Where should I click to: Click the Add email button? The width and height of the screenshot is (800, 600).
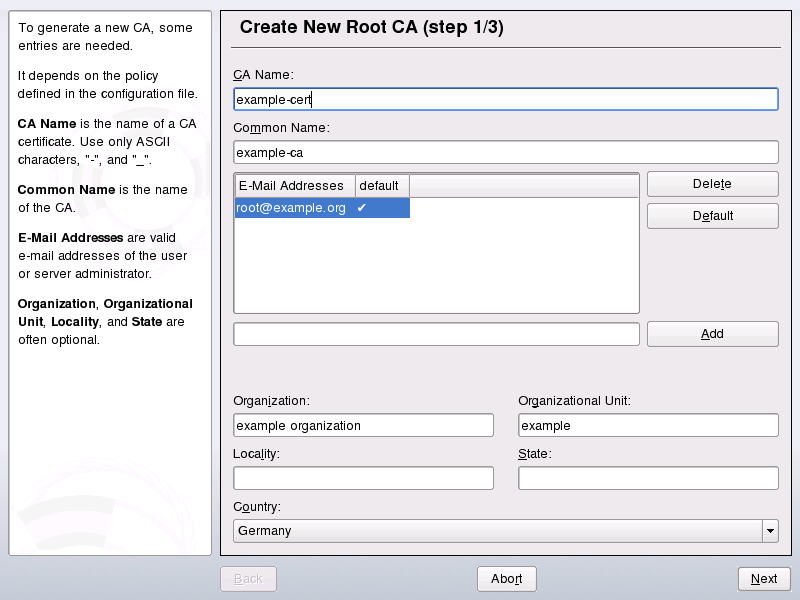click(712, 334)
